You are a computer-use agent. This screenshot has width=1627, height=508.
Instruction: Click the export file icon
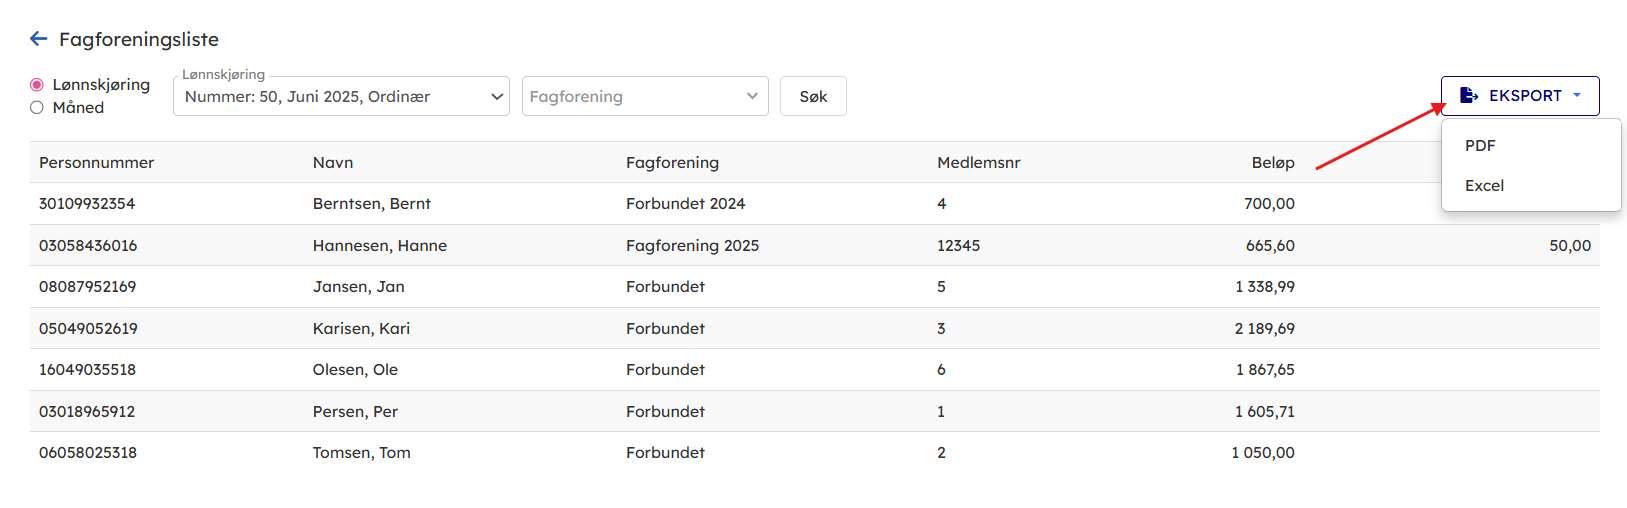[x=1469, y=96]
